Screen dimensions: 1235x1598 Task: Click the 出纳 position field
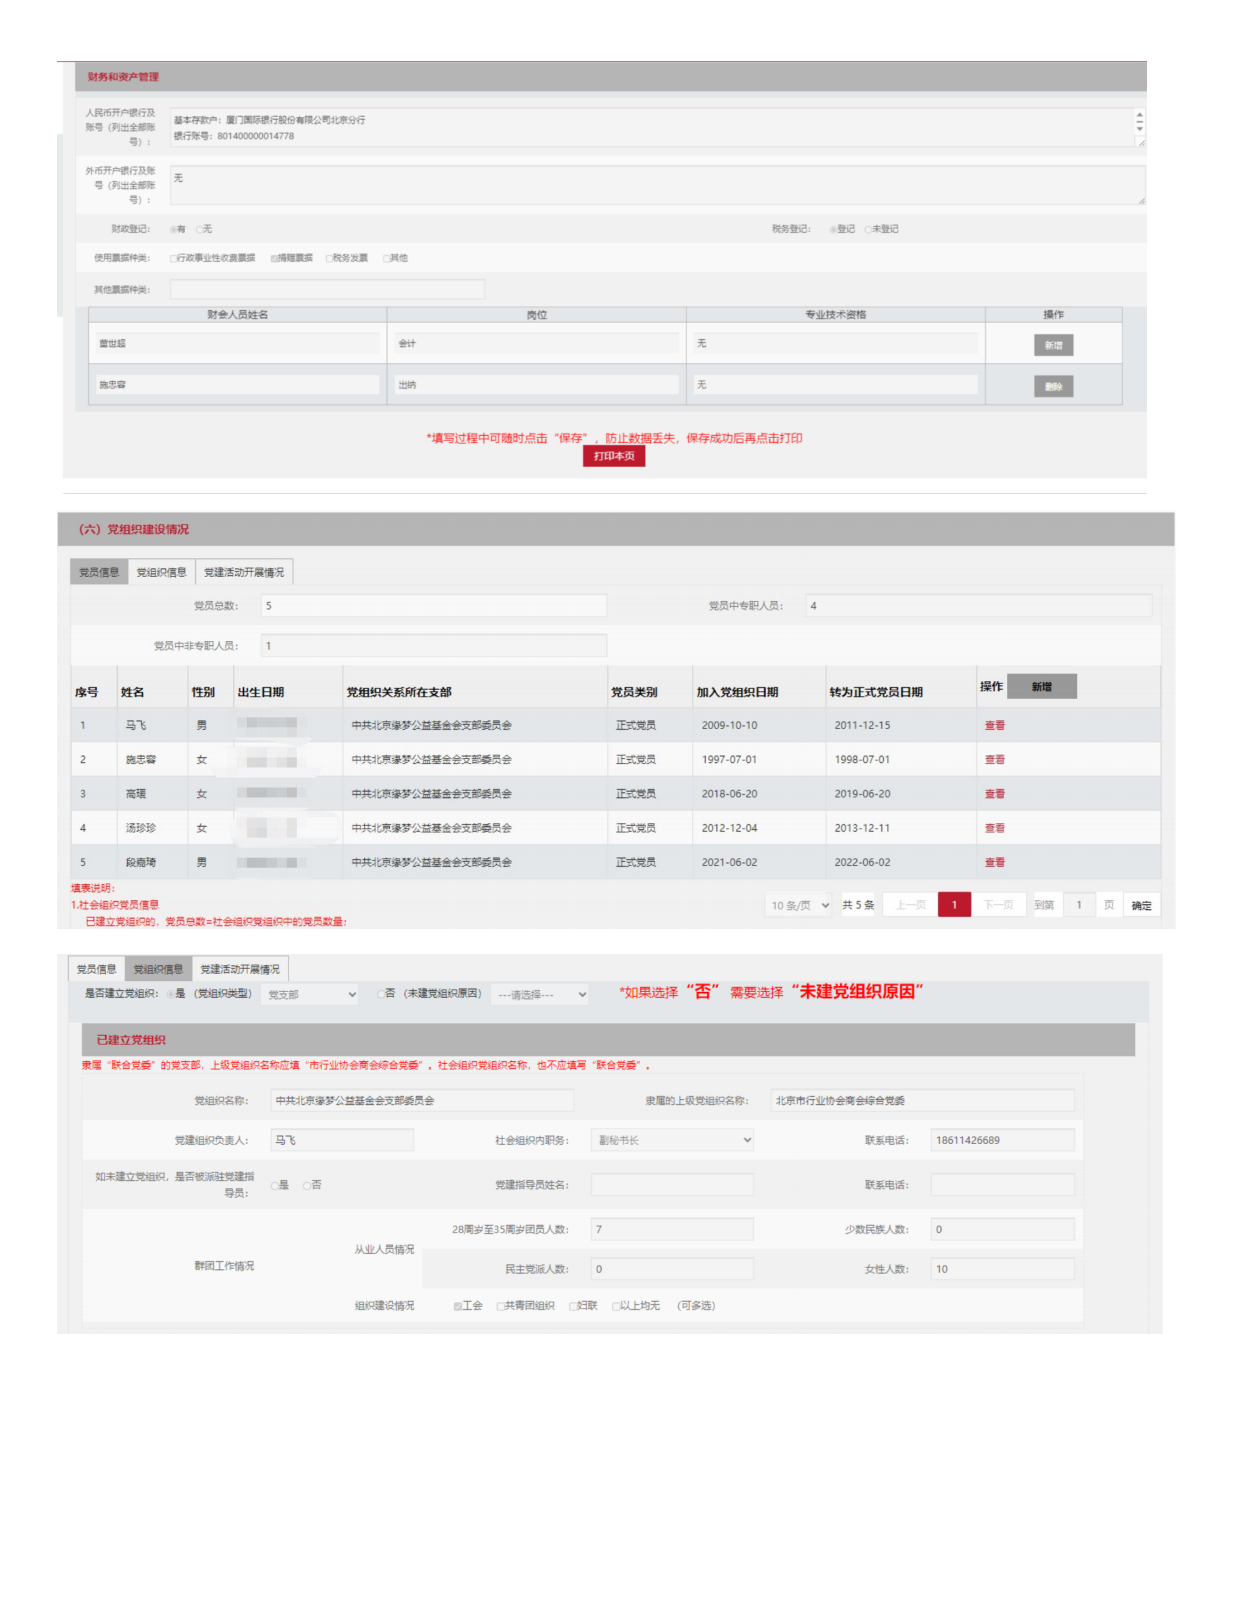tap(537, 385)
